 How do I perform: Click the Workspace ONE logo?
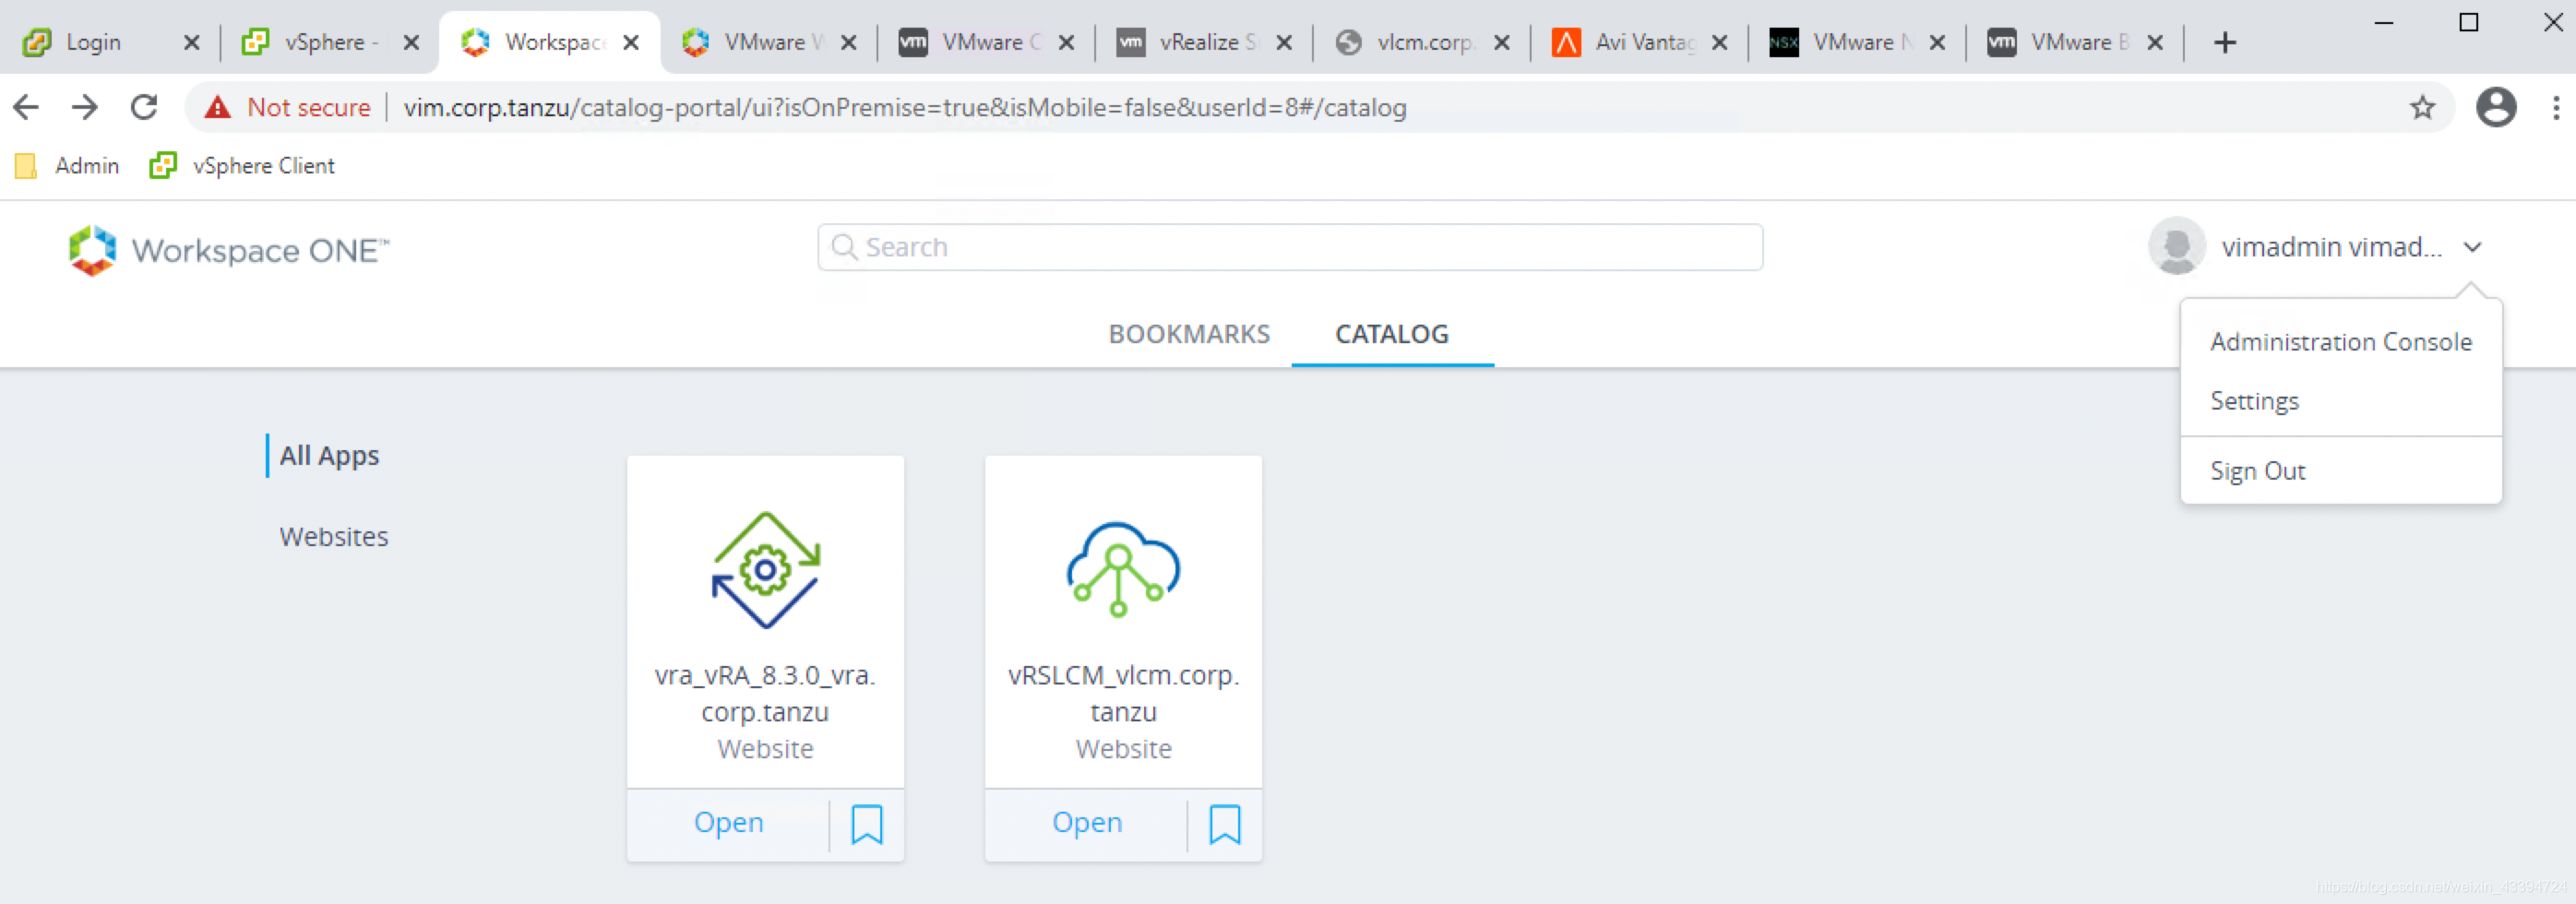pos(228,249)
